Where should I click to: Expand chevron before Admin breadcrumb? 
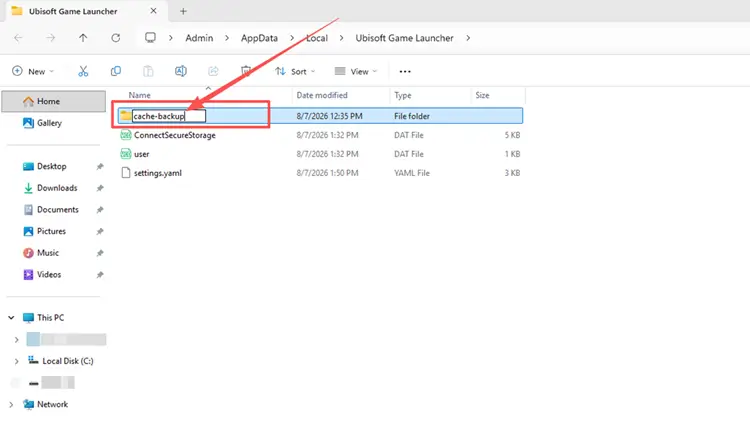(171, 38)
